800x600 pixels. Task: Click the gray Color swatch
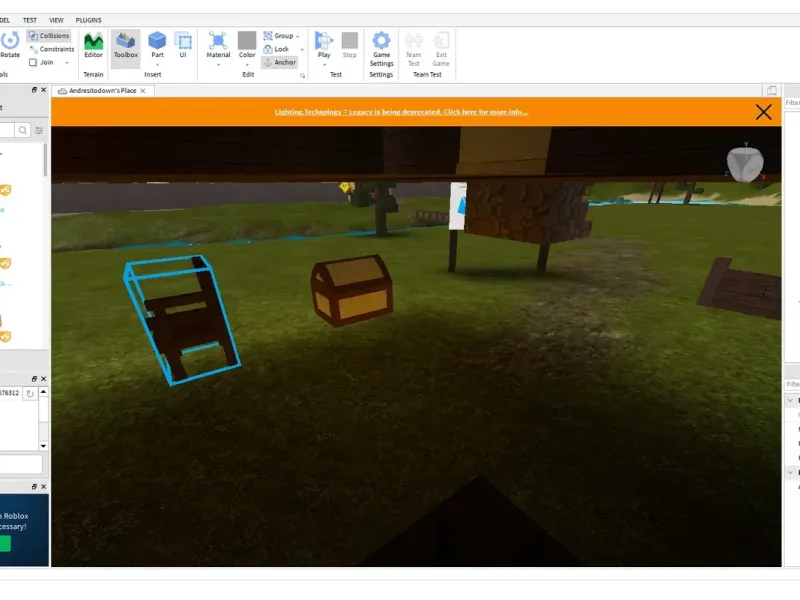tap(247, 41)
